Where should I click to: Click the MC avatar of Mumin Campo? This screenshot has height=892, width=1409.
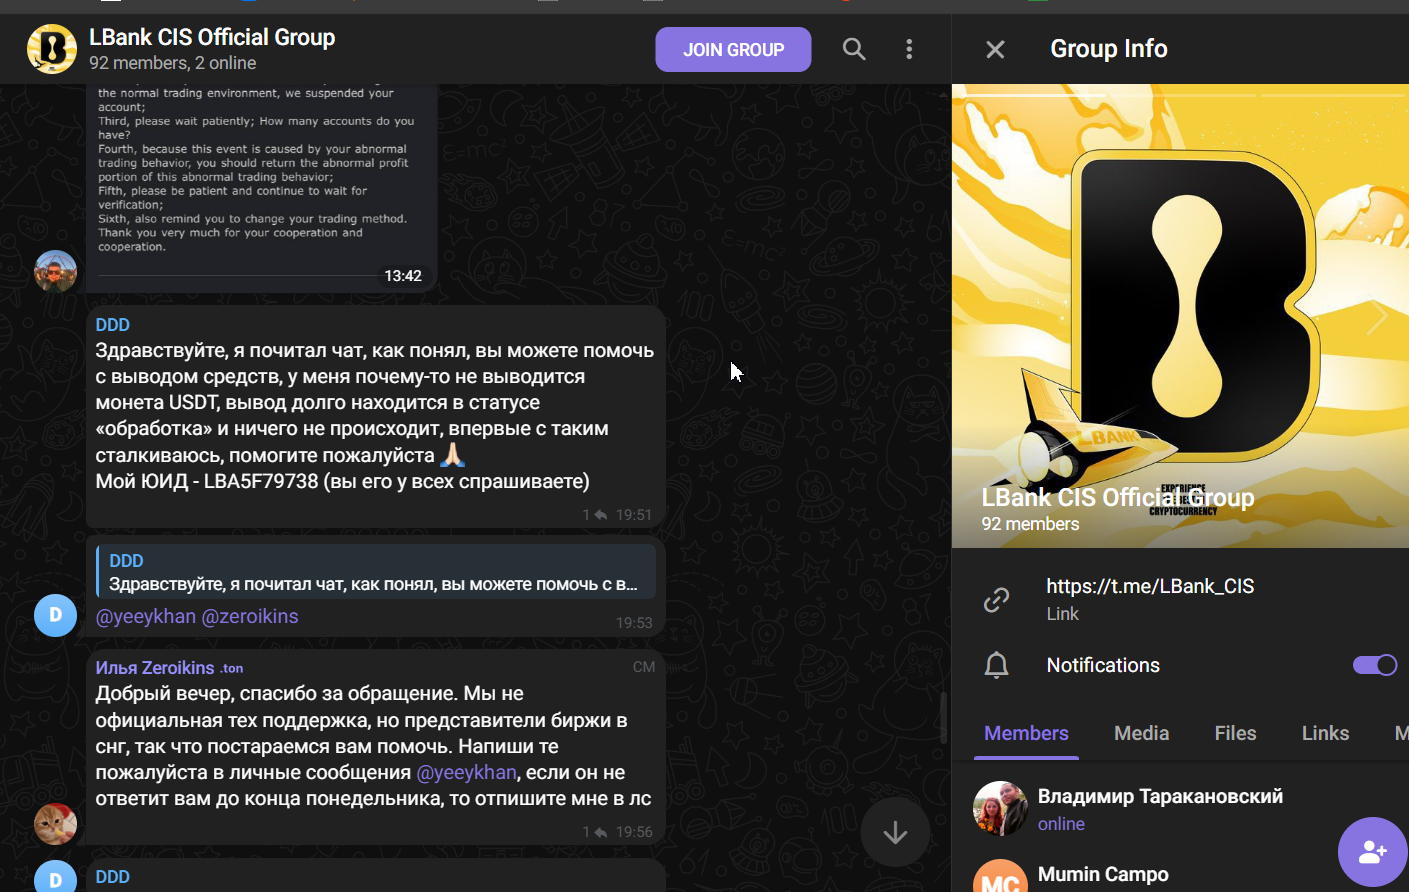click(x=1000, y=877)
